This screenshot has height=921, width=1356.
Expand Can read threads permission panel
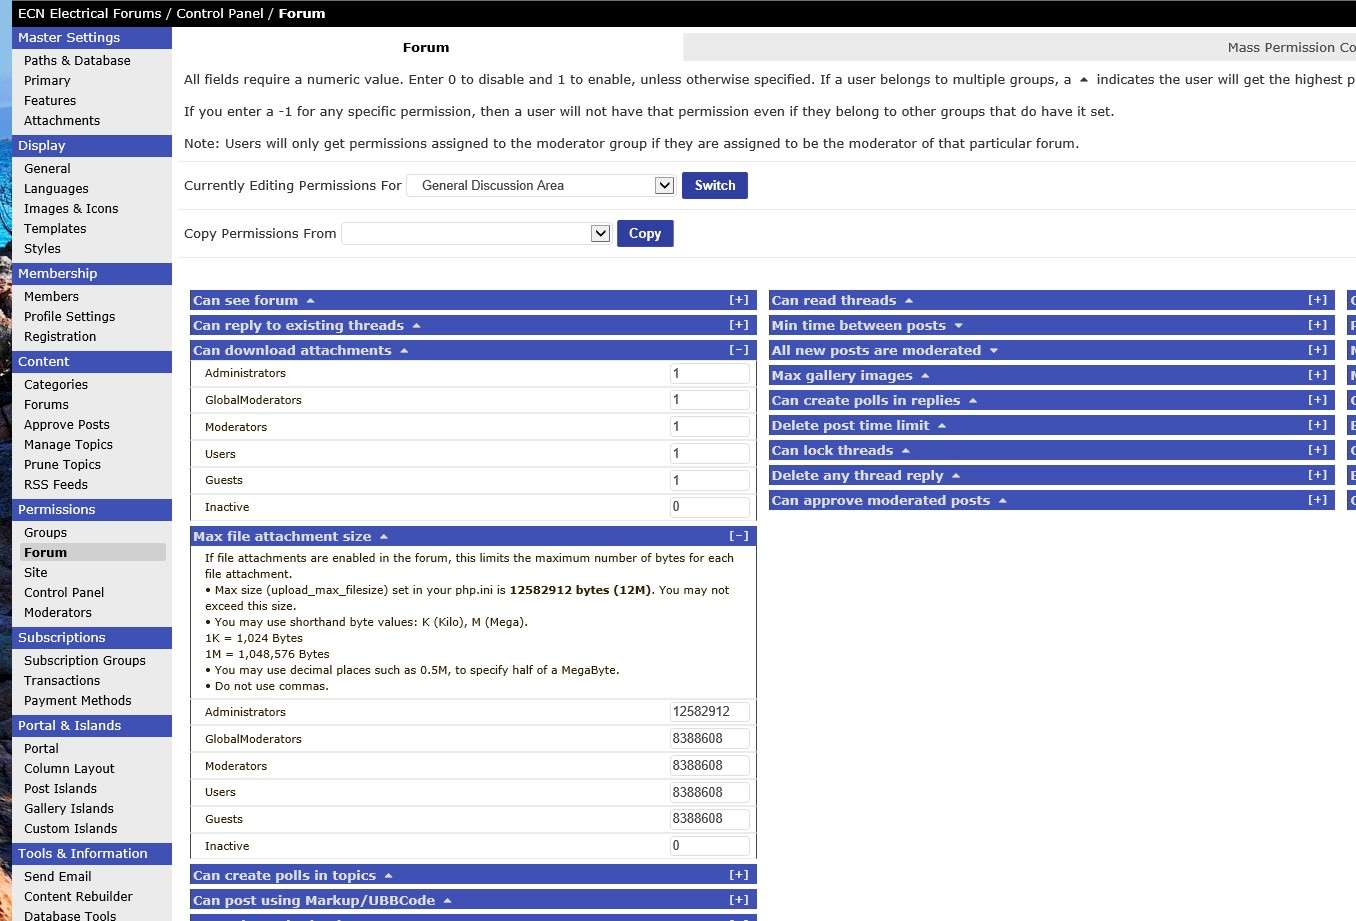pos(1317,300)
